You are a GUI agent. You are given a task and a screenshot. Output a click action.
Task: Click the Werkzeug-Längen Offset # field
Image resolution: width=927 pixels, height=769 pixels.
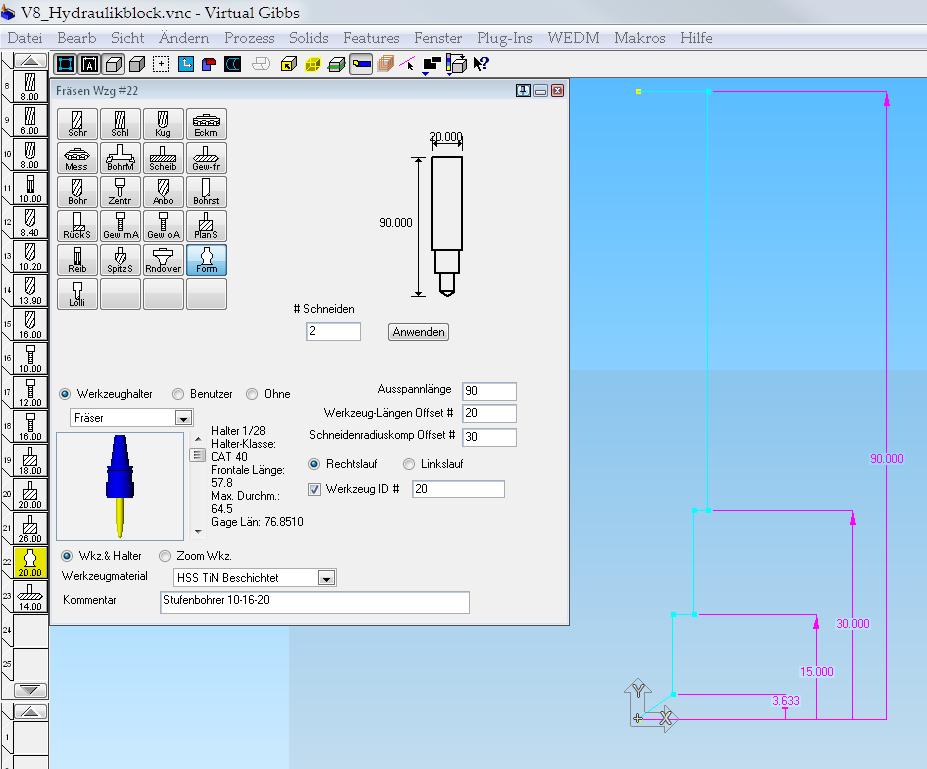coord(490,413)
